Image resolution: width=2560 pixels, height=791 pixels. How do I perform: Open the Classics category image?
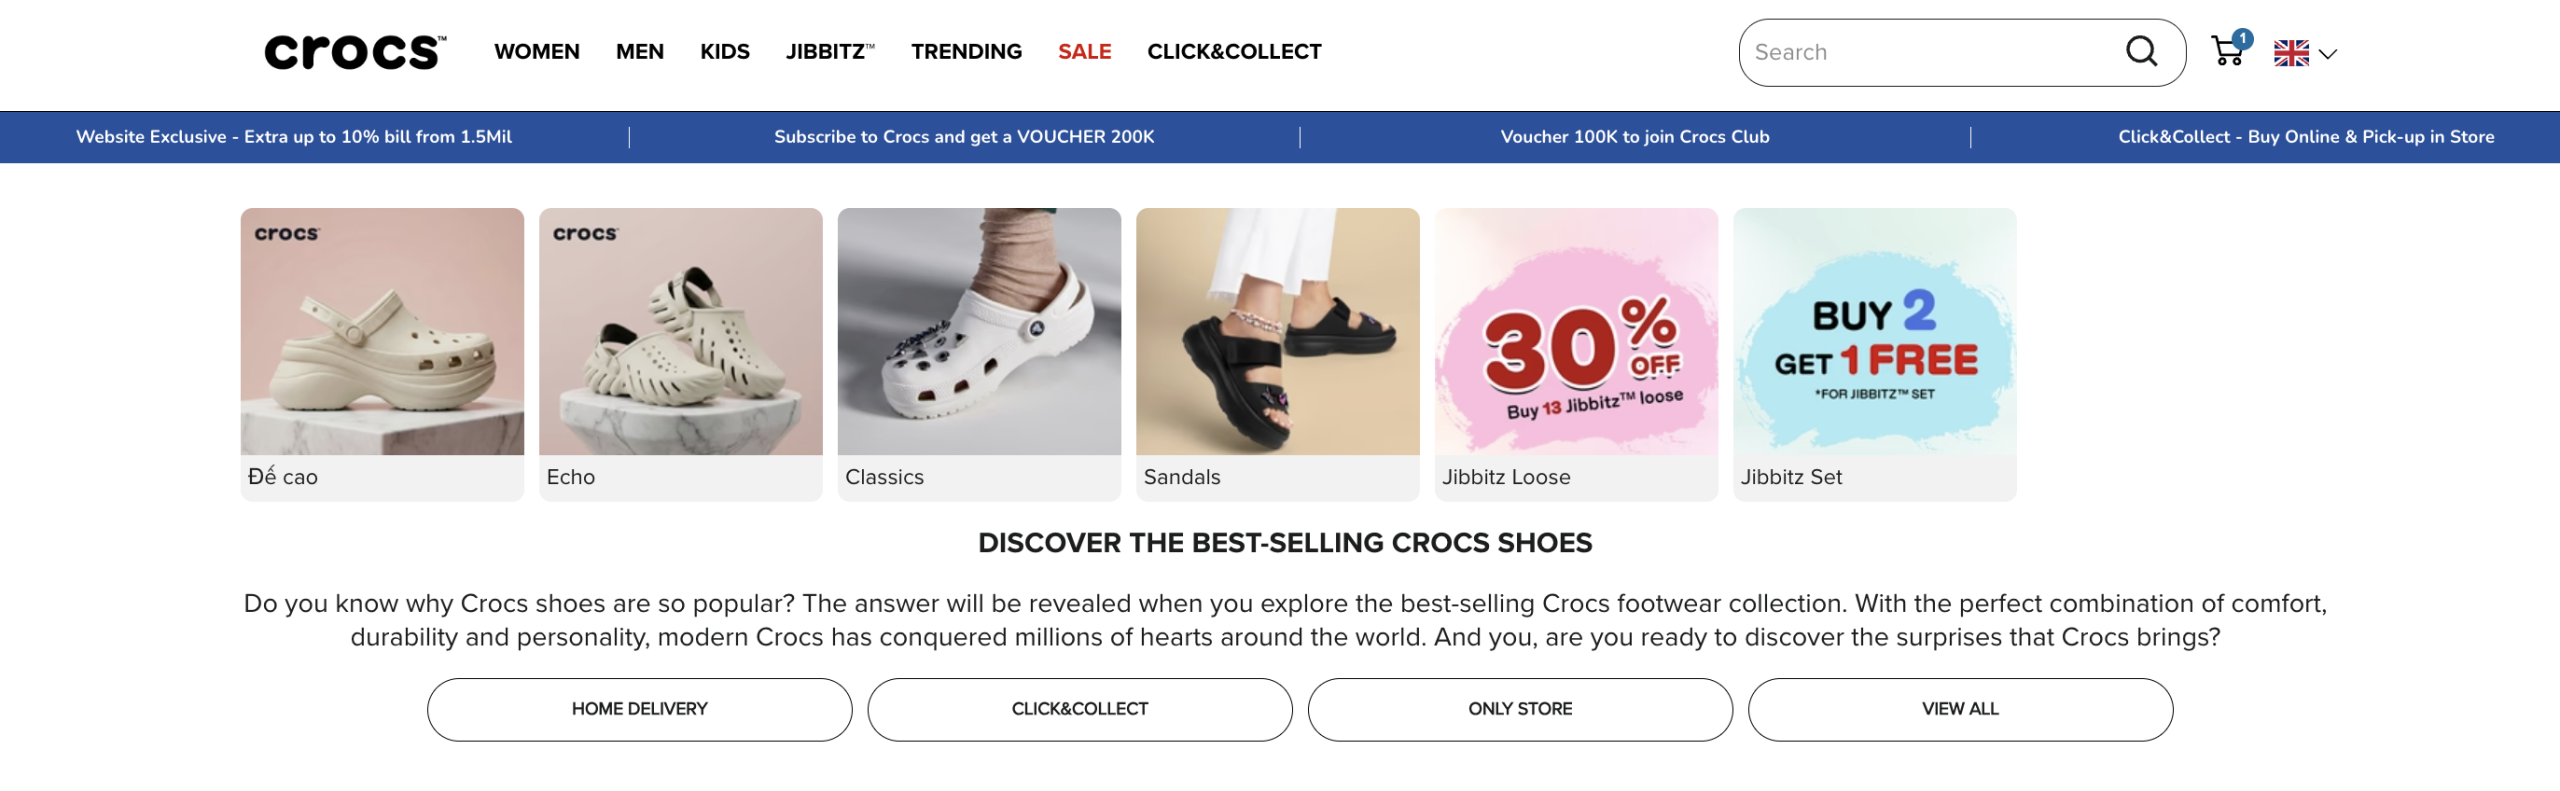click(x=979, y=331)
